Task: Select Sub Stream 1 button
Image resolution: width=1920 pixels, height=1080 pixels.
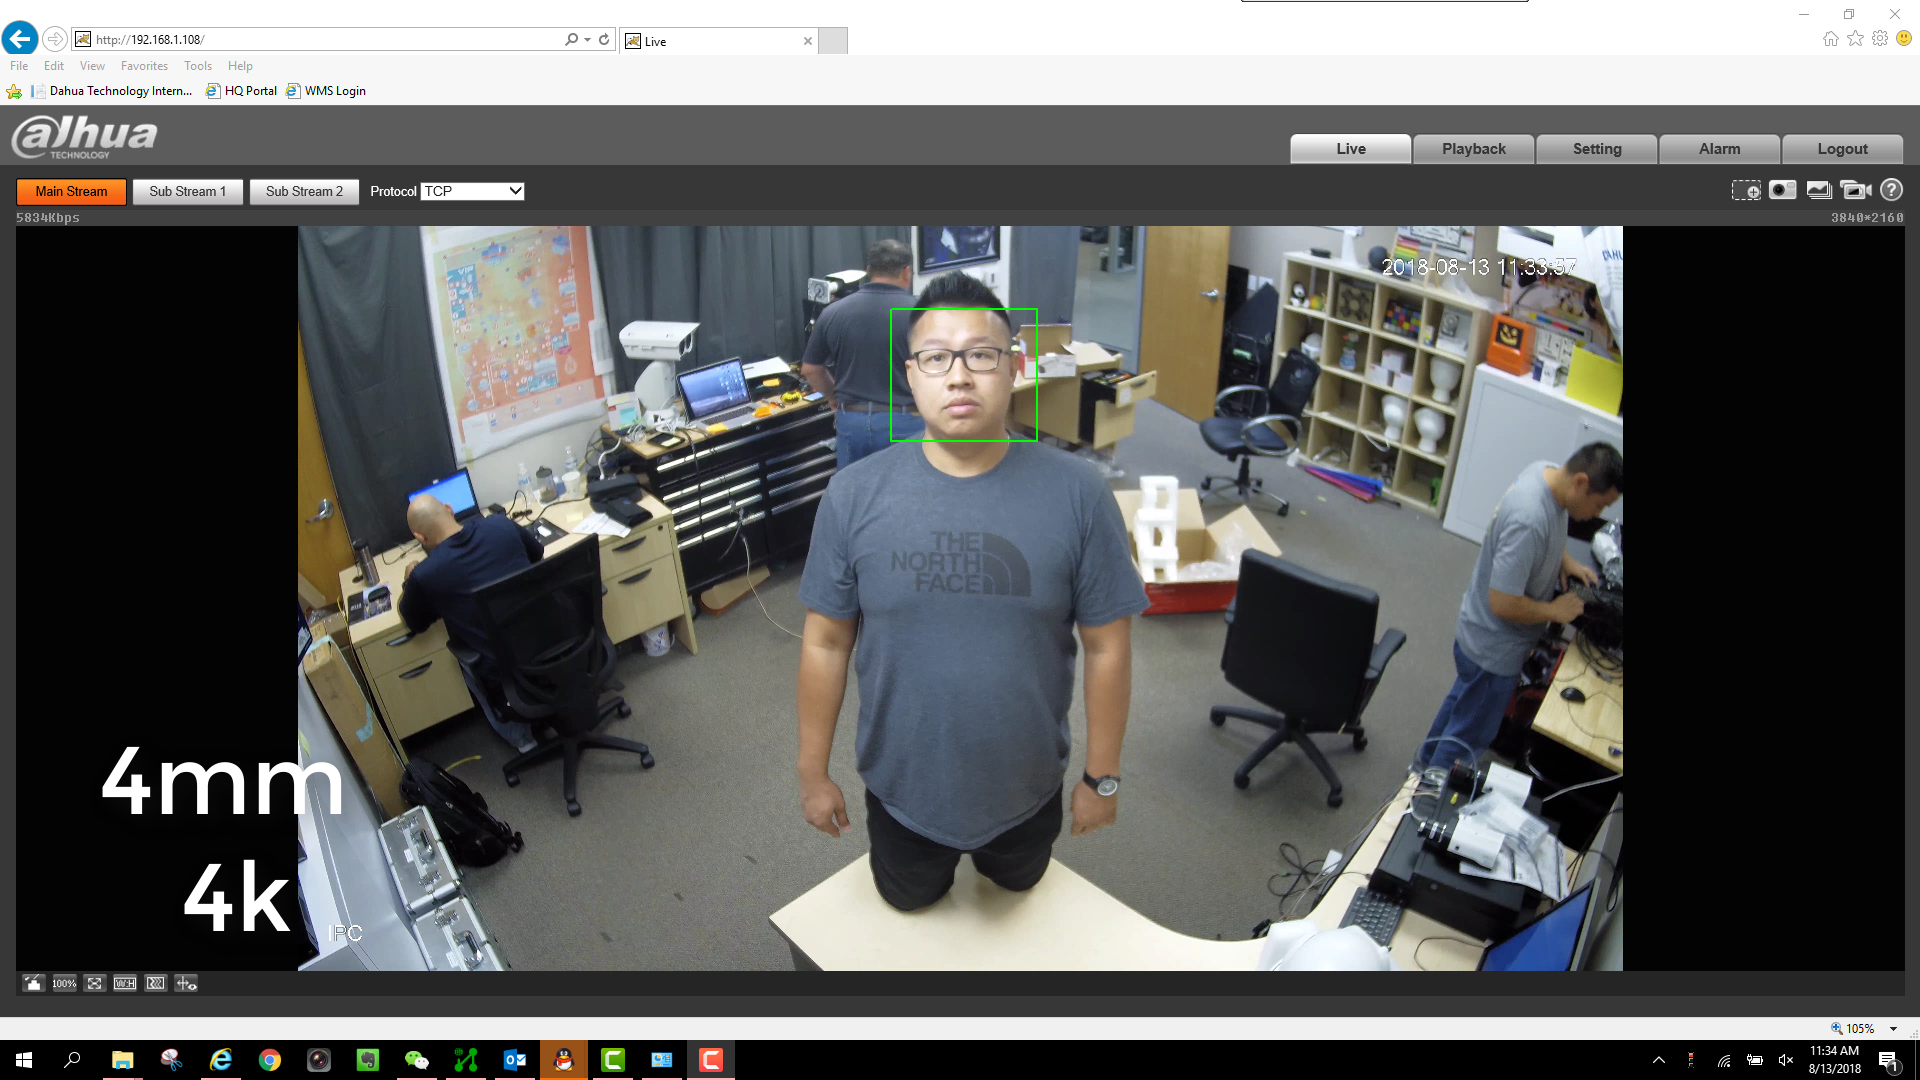Action: (187, 191)
